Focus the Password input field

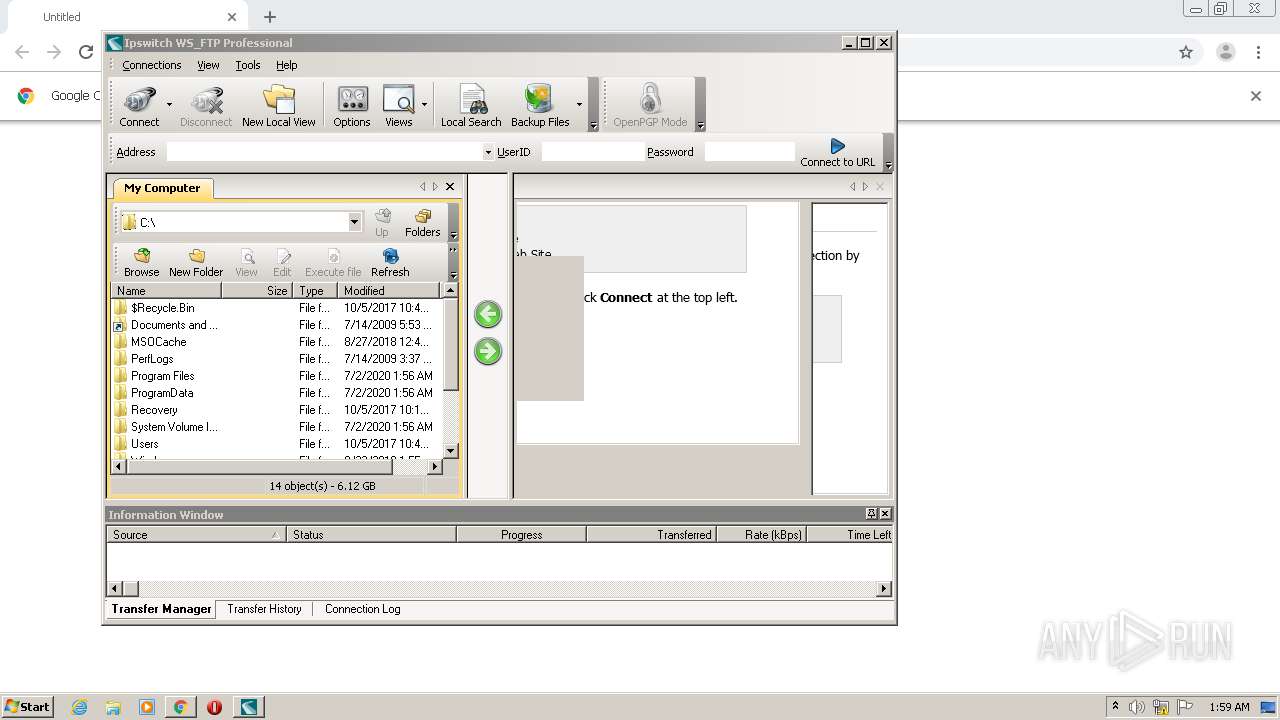(749, 152)
